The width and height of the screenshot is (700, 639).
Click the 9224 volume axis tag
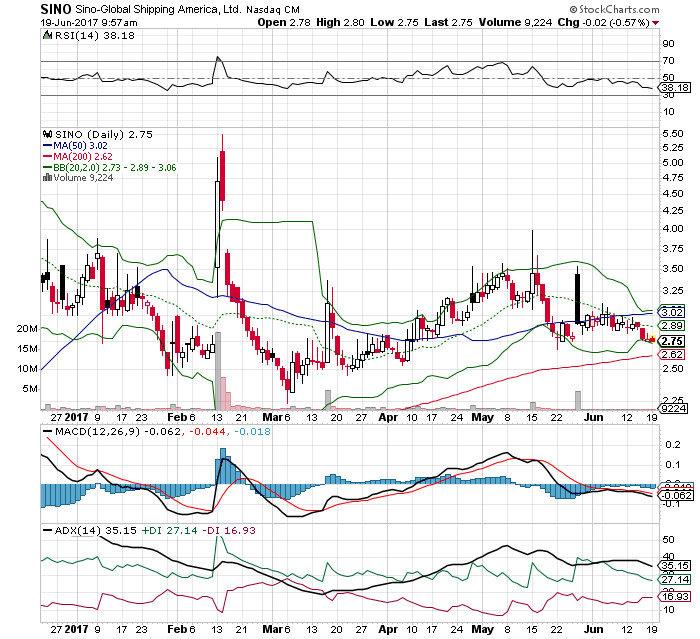673,408
